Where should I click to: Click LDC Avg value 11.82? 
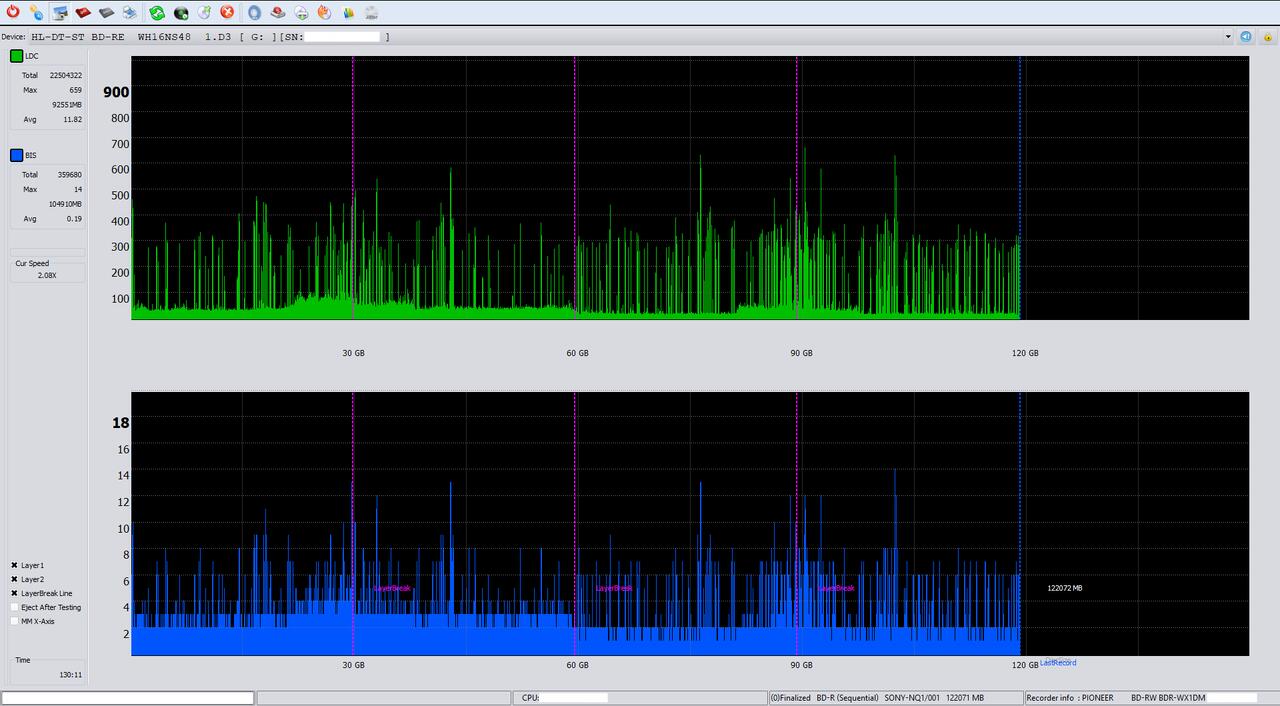point(72,119)
